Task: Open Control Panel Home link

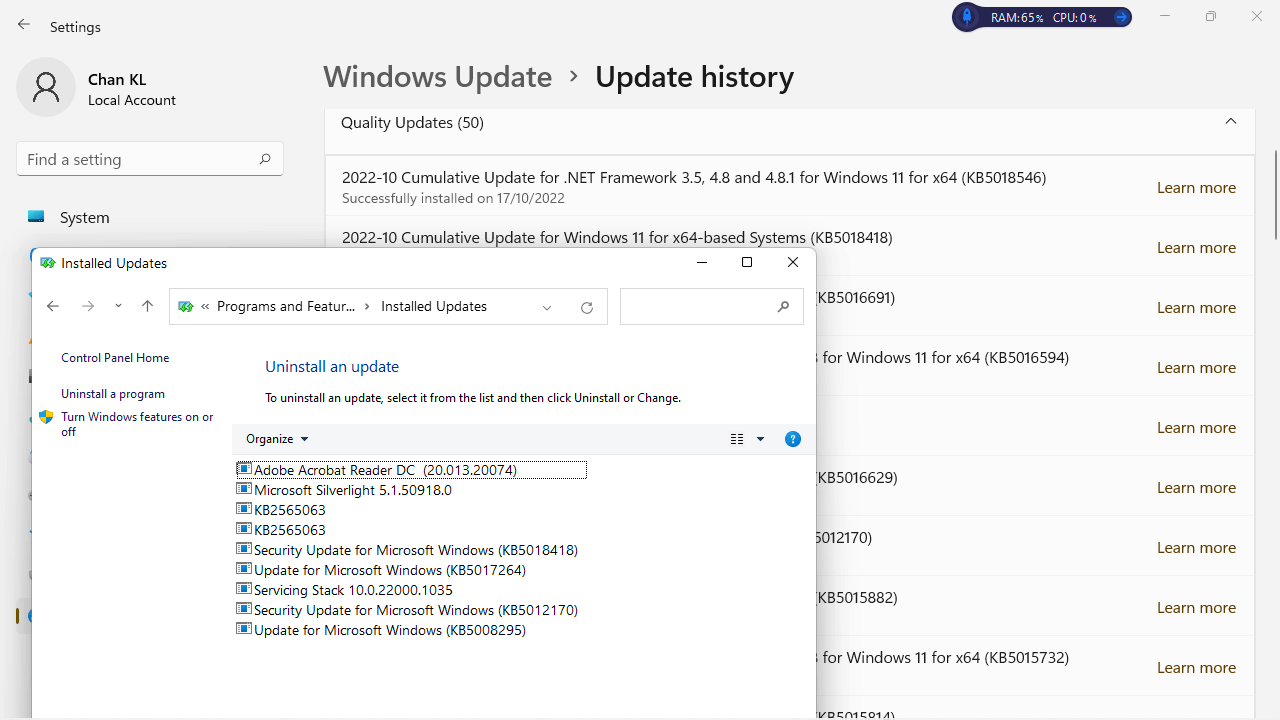Action: tap(115, 358)
